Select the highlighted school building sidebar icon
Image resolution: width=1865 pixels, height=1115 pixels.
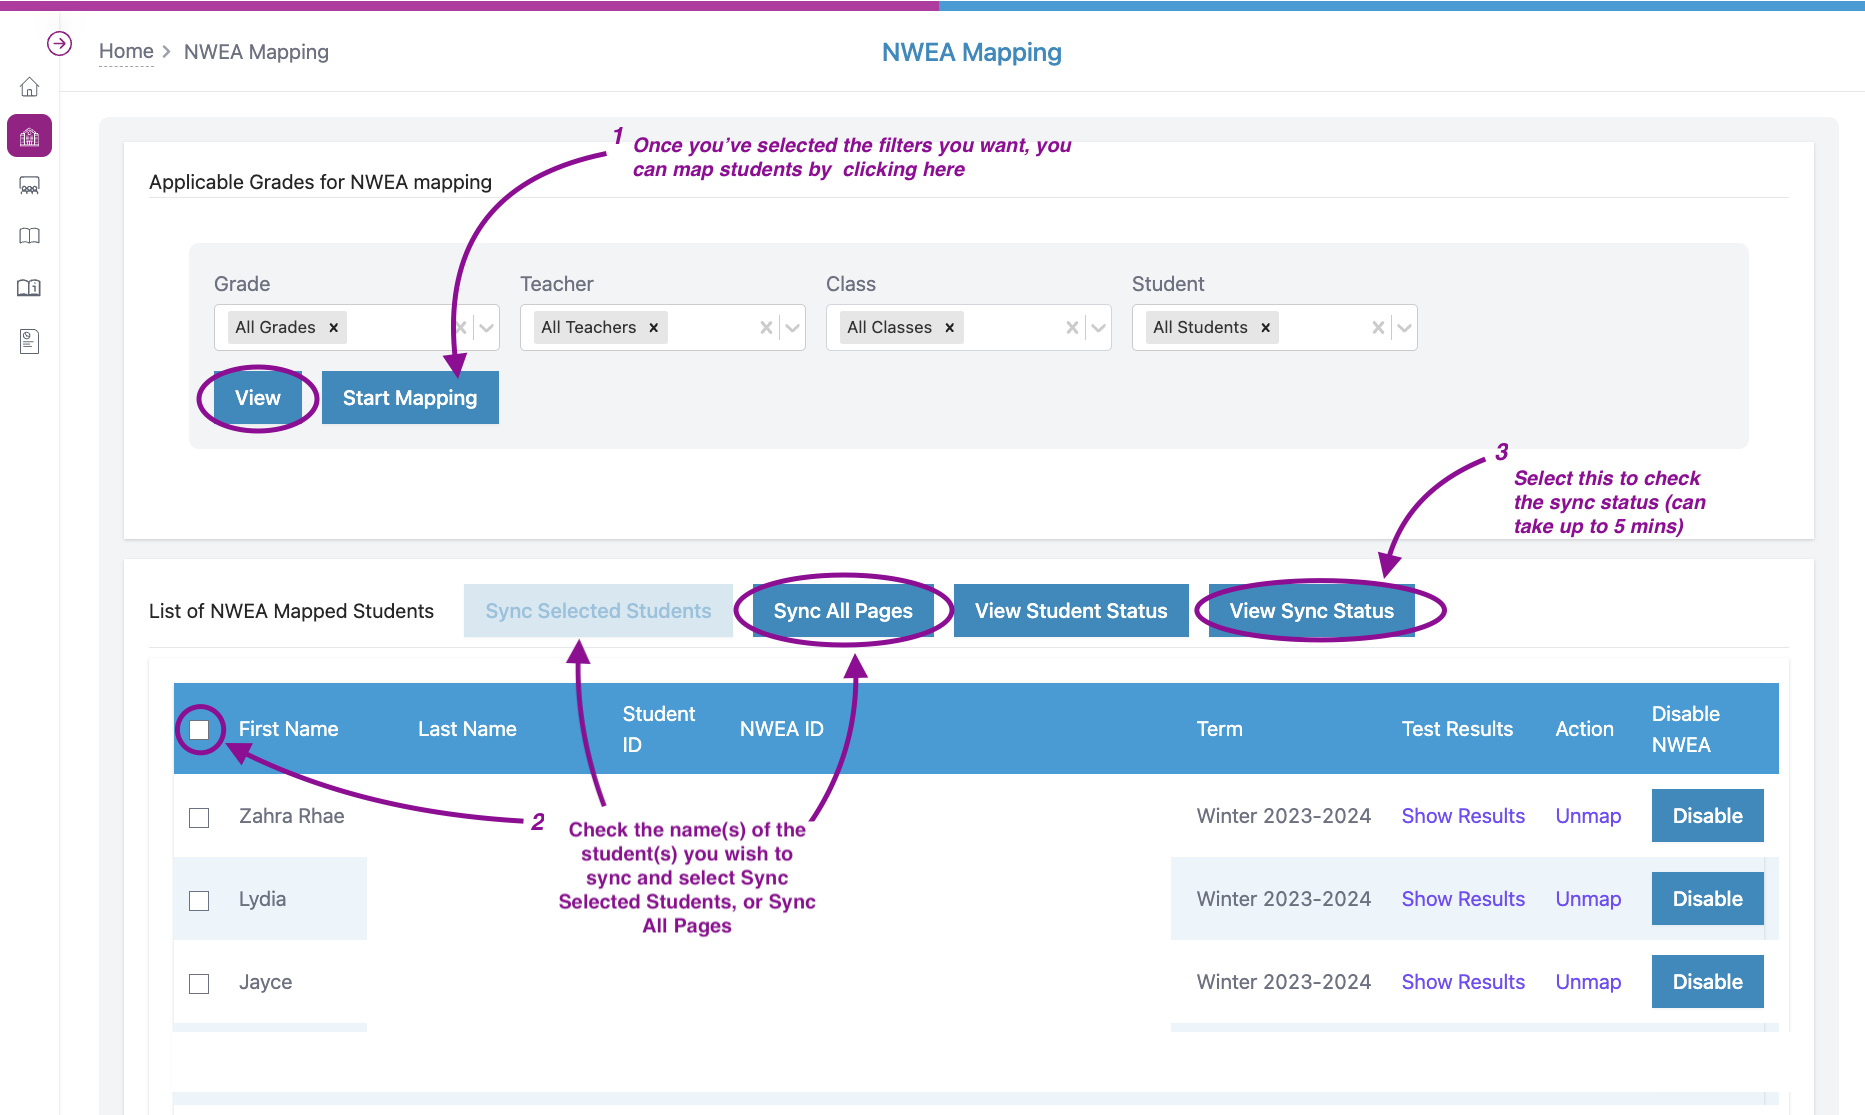(x=30, y=136)
